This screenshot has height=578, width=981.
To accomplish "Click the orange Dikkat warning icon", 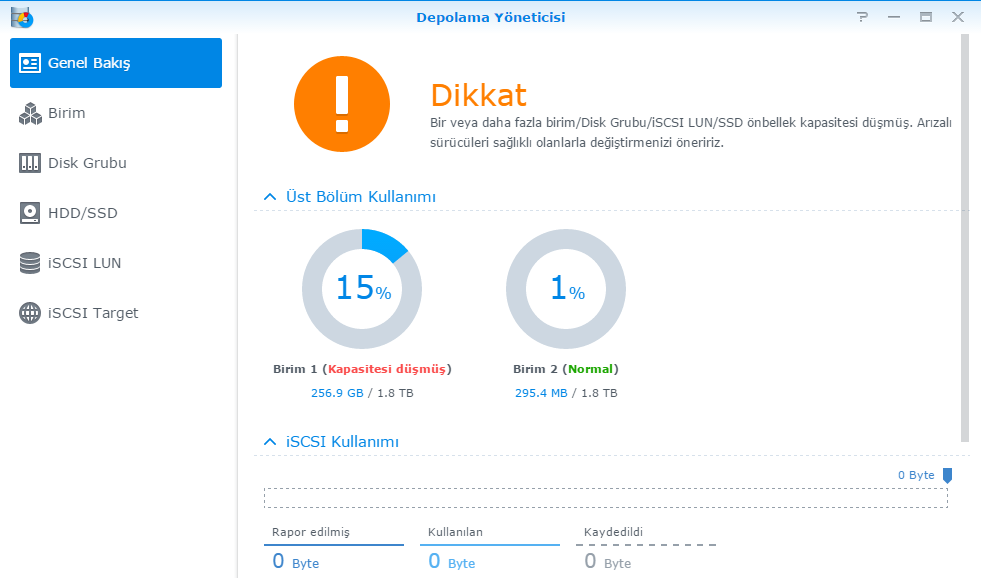I will 342,103.
